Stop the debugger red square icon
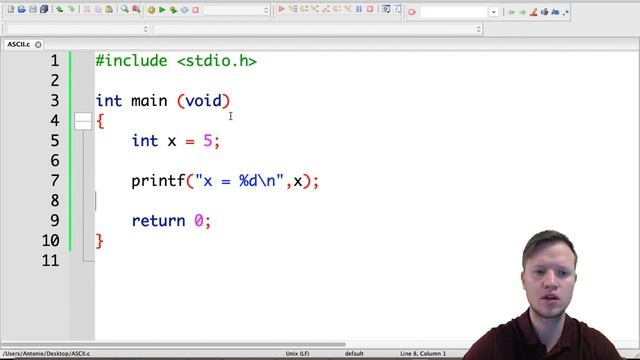This screenshot has height=360, width=640. [x=370, y=9]
